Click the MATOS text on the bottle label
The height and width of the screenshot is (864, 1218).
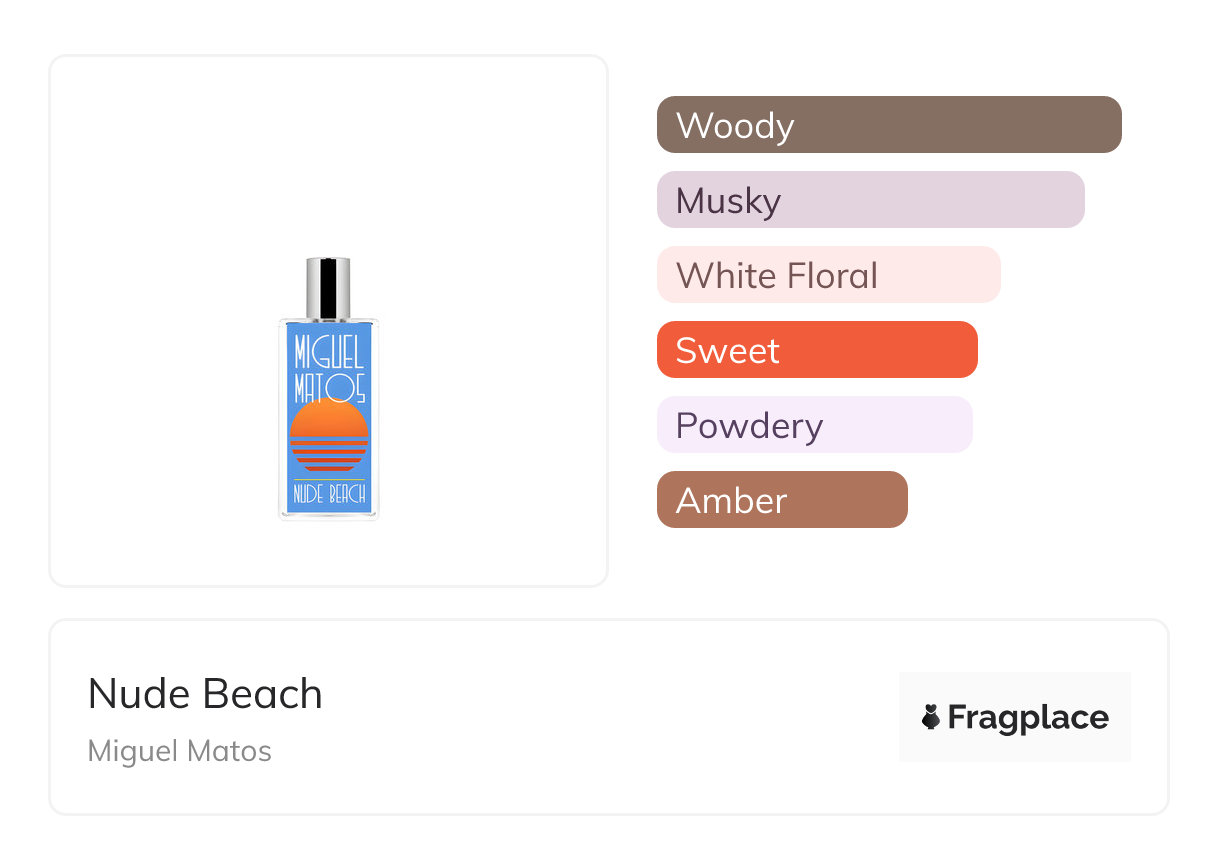[329, 386]
